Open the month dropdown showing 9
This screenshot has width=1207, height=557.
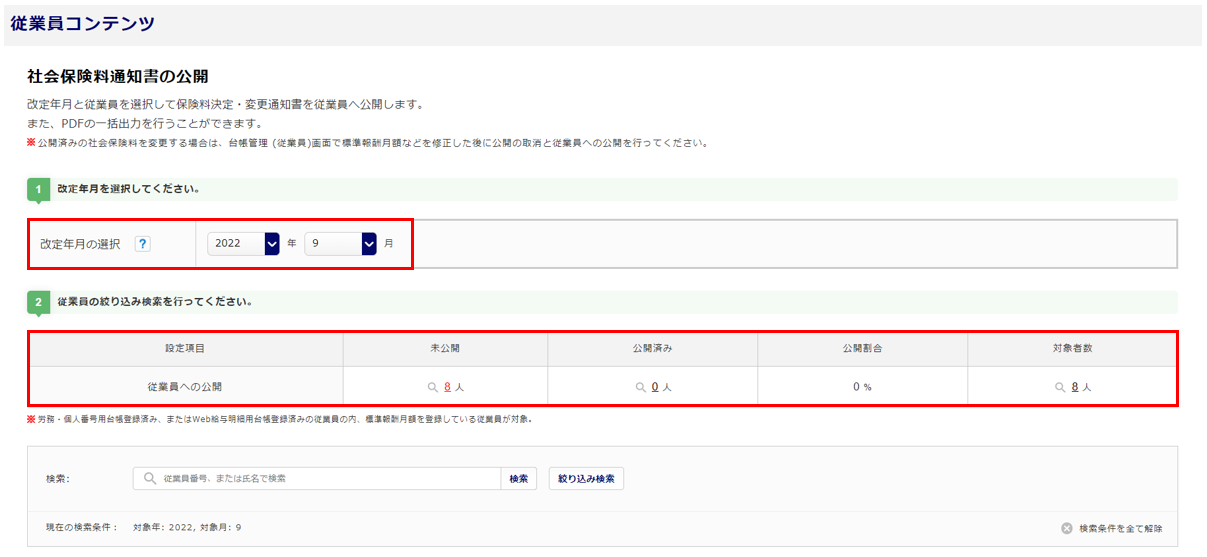click(340, 243)
